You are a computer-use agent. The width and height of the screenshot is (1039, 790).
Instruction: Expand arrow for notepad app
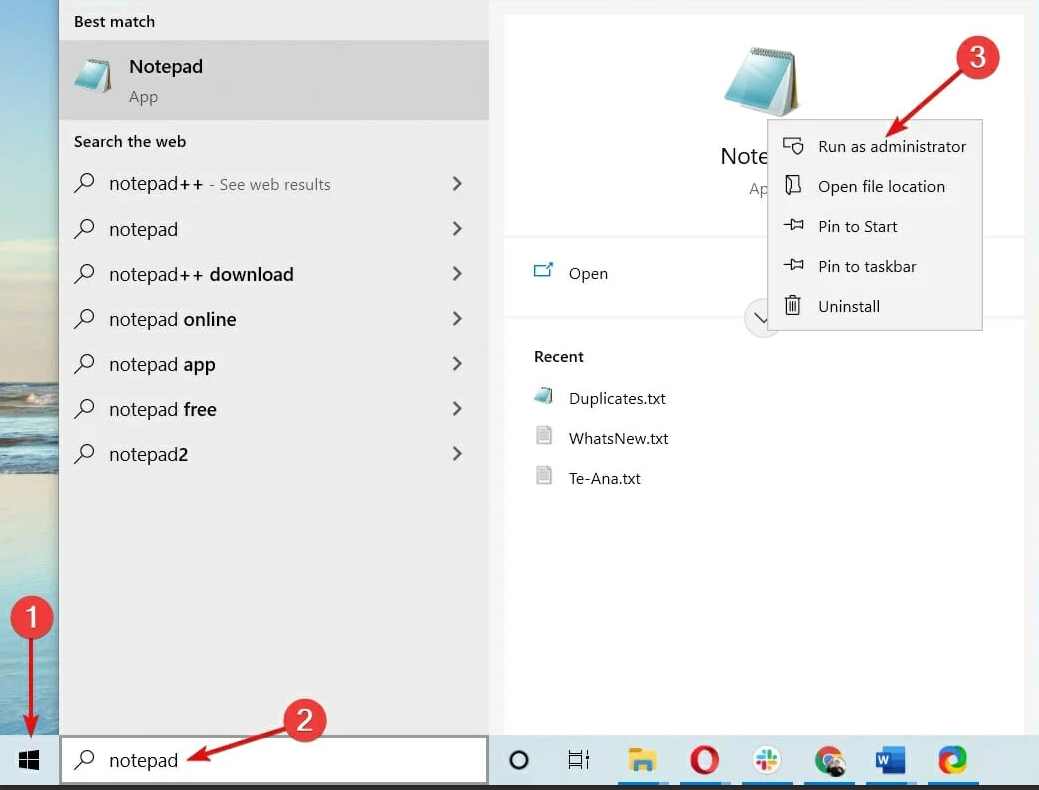click(x=457, y=364)
